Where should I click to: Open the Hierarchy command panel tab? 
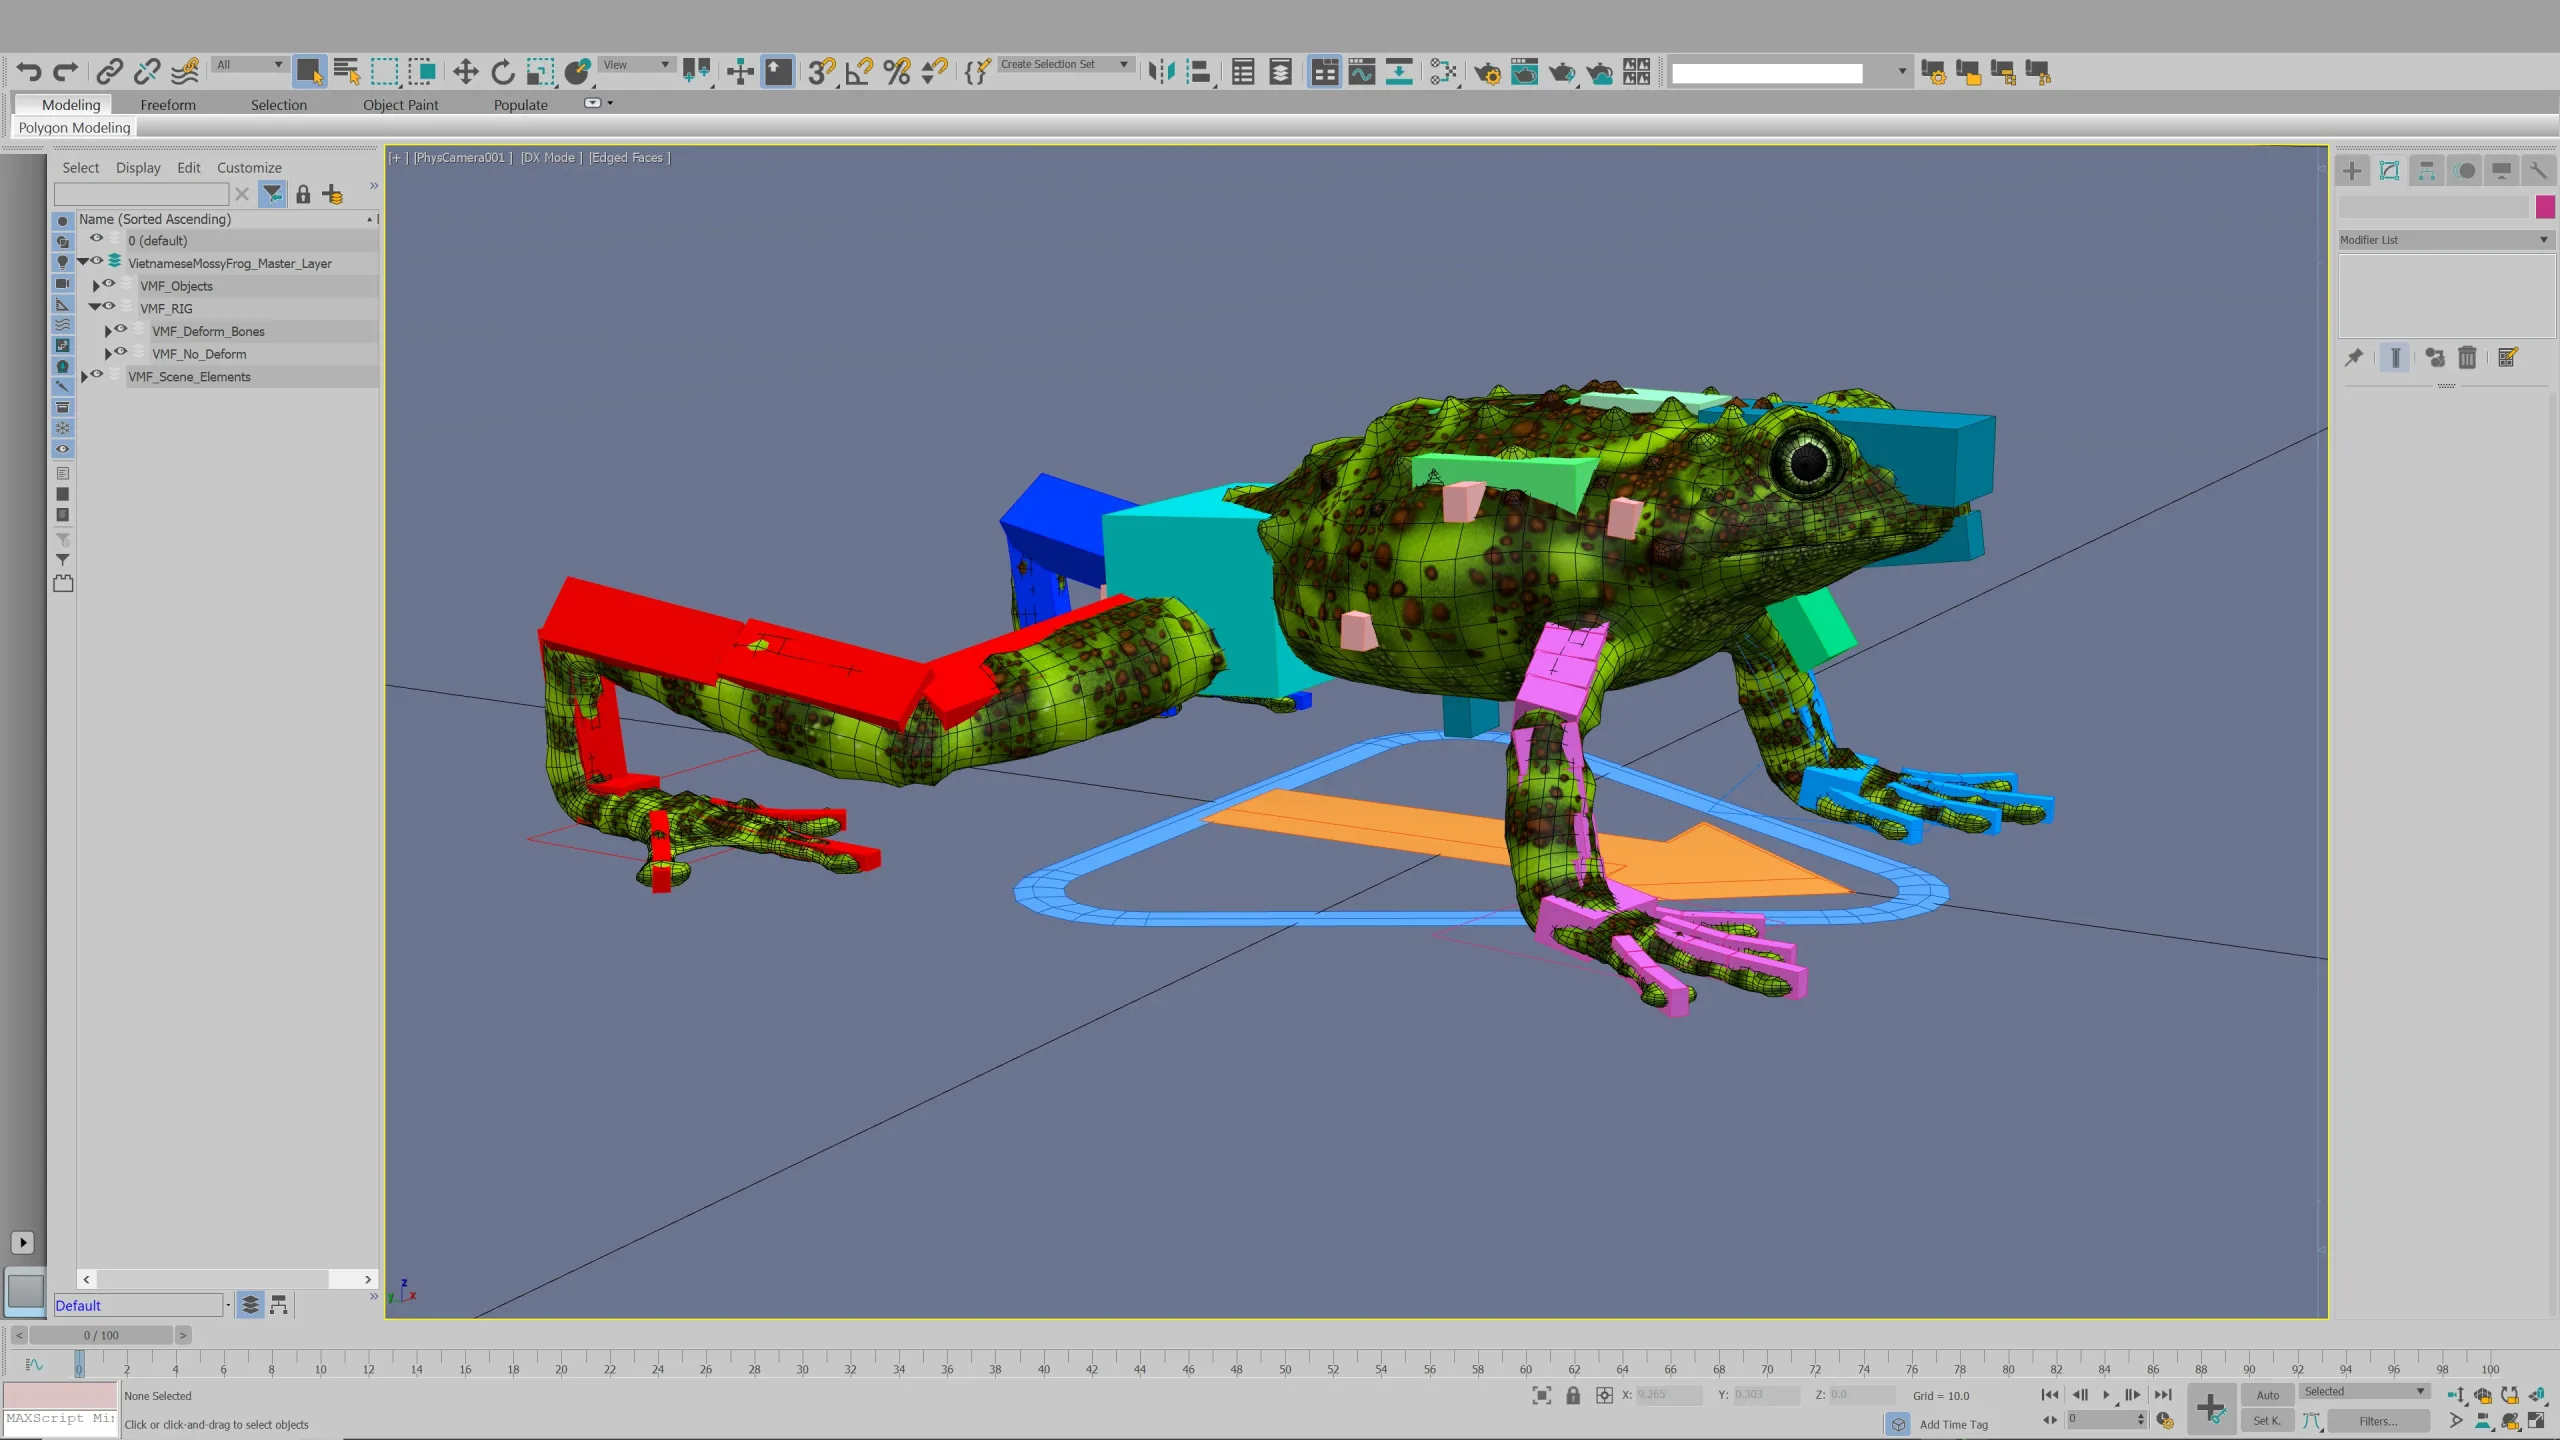[x=2427, y=171]
